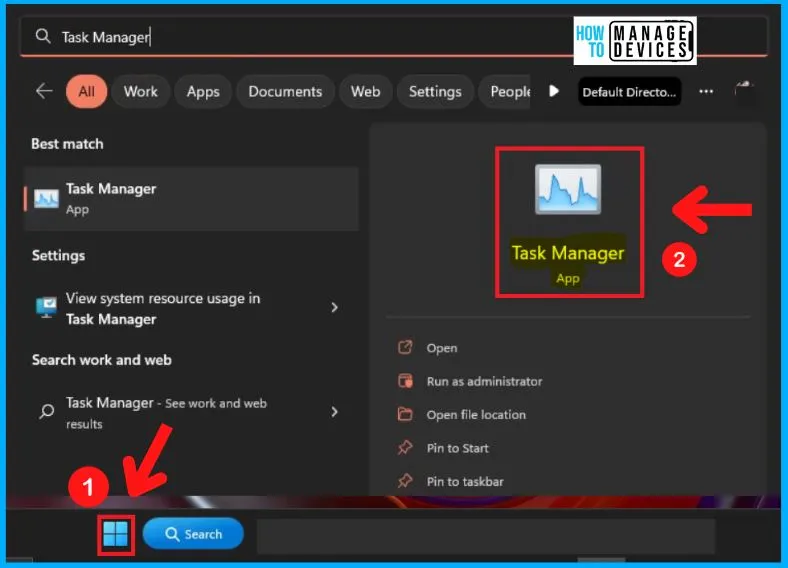Switch to the Settings filter tab

coord(435,91)
